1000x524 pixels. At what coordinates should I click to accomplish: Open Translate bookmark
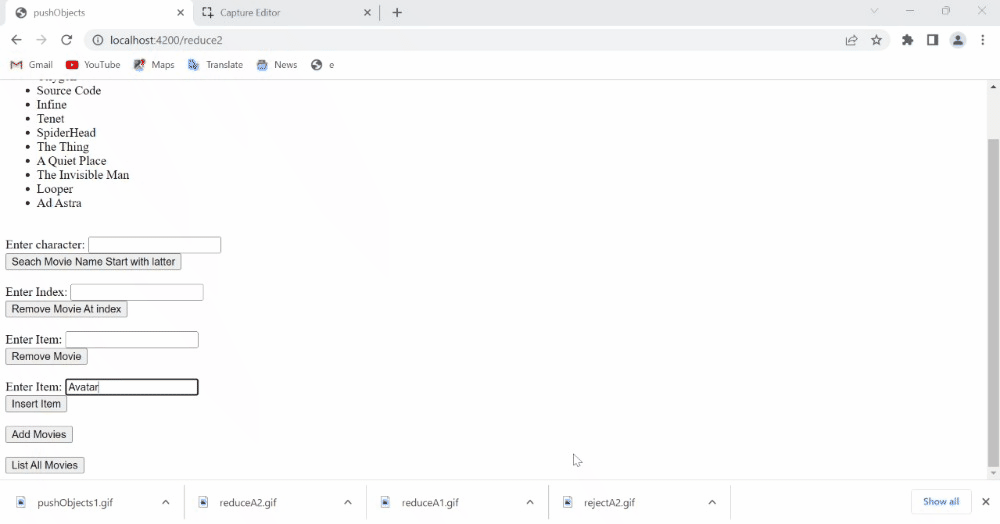(x=216, y=65)
